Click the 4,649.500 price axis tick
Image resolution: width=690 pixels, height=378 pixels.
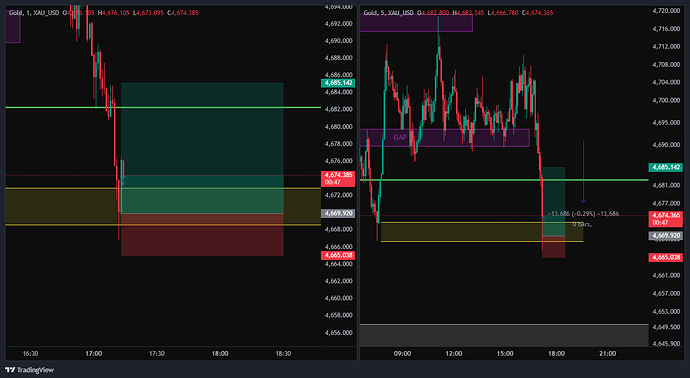coord(666,327)
